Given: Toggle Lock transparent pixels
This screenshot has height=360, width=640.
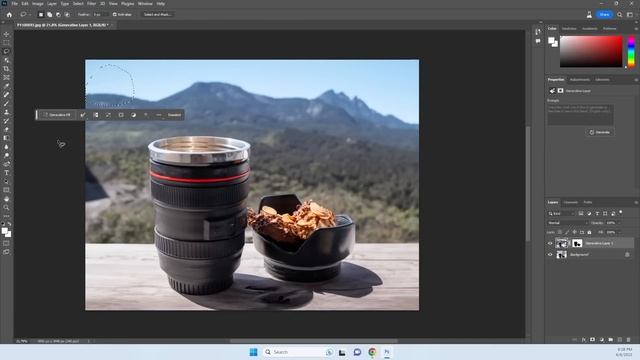Looking at the screenshot, I should click(560, 232).
